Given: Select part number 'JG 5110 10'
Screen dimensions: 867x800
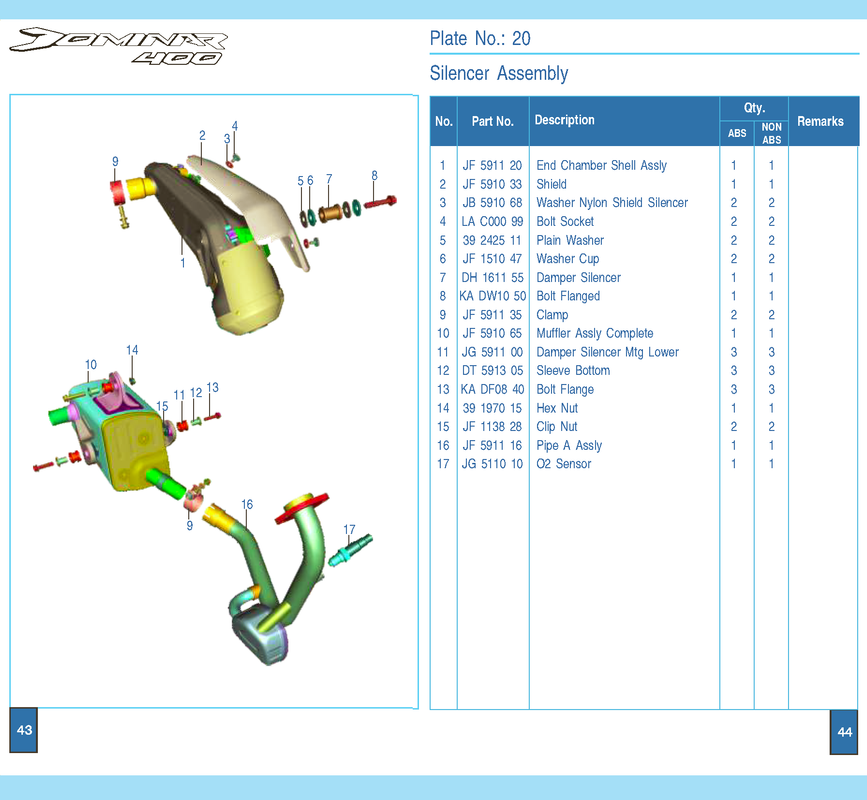Looking at the screenshot, I should [x=492, y=464].
